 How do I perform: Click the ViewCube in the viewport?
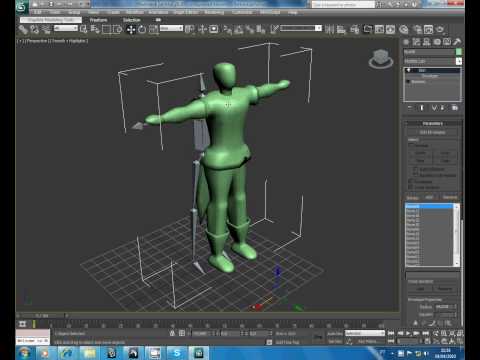pyautogui.click(x=381, y=59)
